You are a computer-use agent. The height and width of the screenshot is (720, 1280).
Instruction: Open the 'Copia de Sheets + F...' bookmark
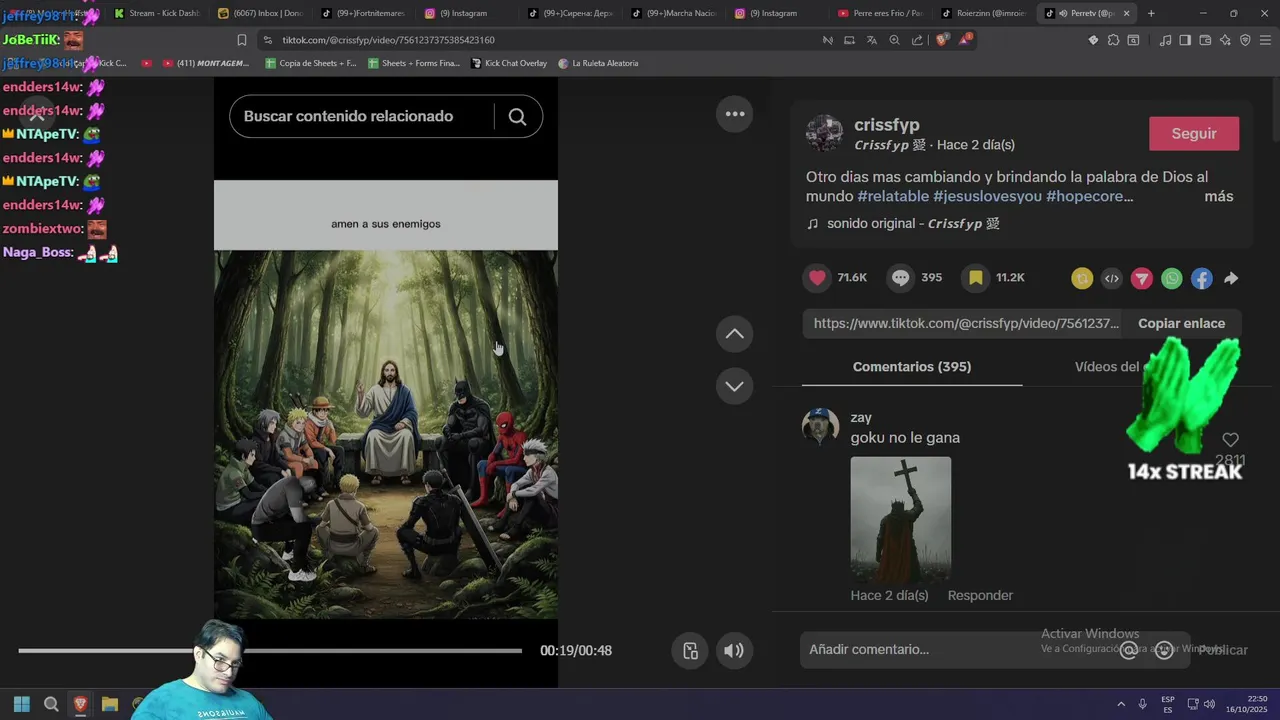tap(311, 63)
